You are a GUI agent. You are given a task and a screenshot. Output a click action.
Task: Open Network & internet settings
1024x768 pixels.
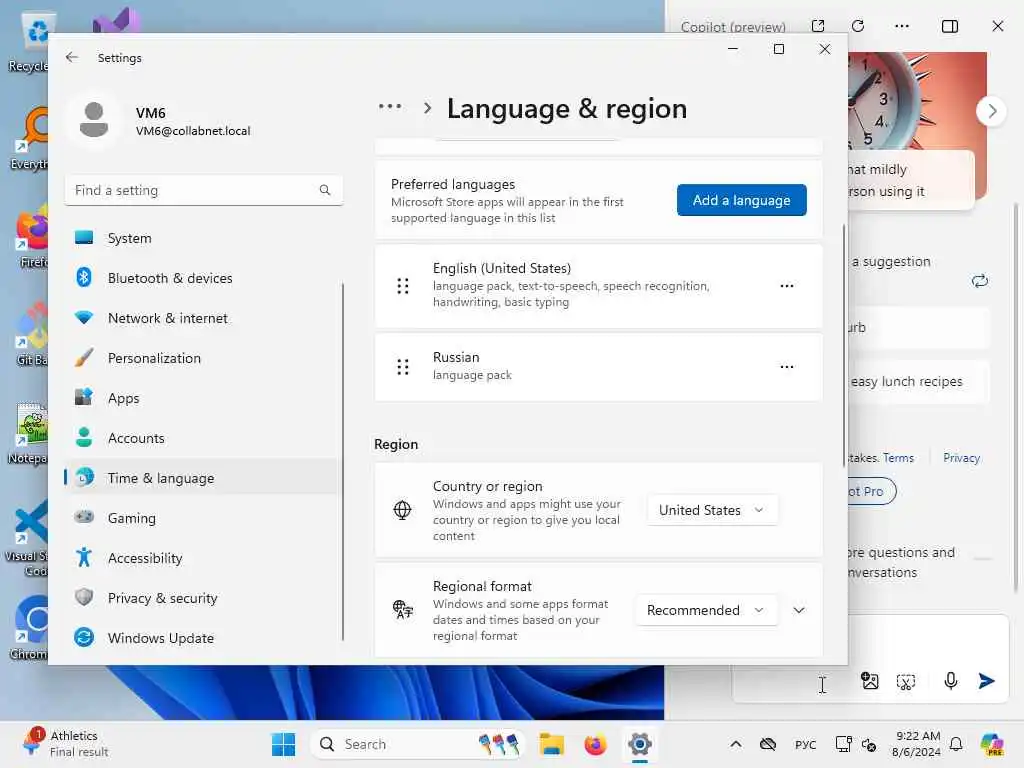point(203,318)
